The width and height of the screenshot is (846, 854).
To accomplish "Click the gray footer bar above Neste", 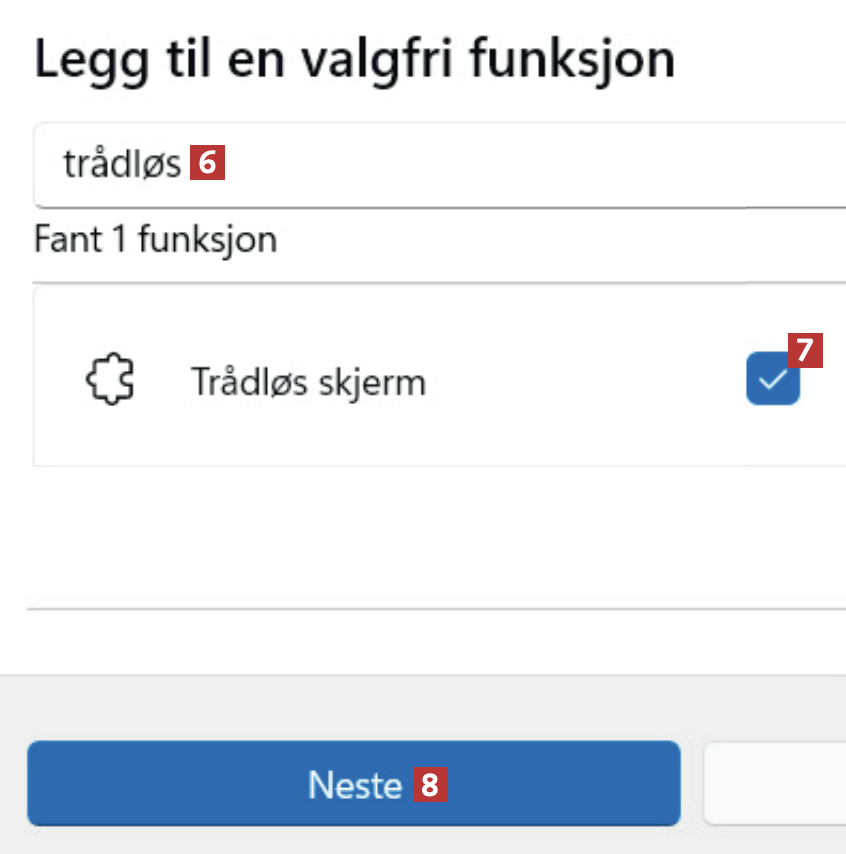I will [x=430, y=705].
